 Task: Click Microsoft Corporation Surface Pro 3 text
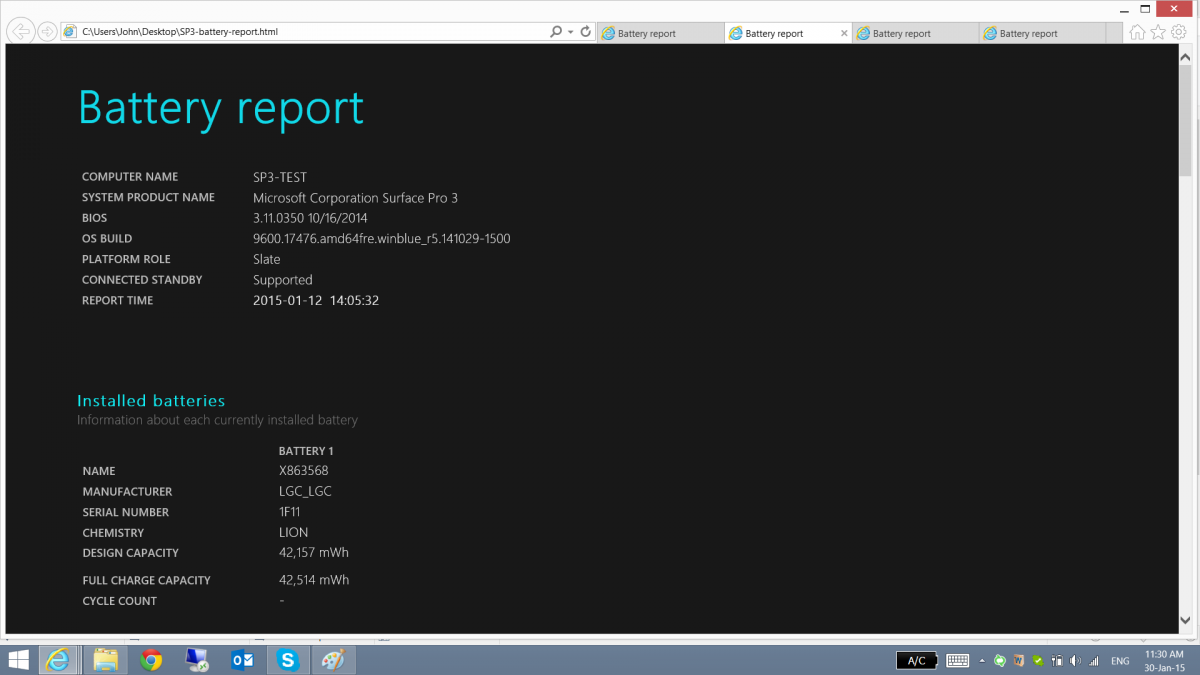point(355,198)
